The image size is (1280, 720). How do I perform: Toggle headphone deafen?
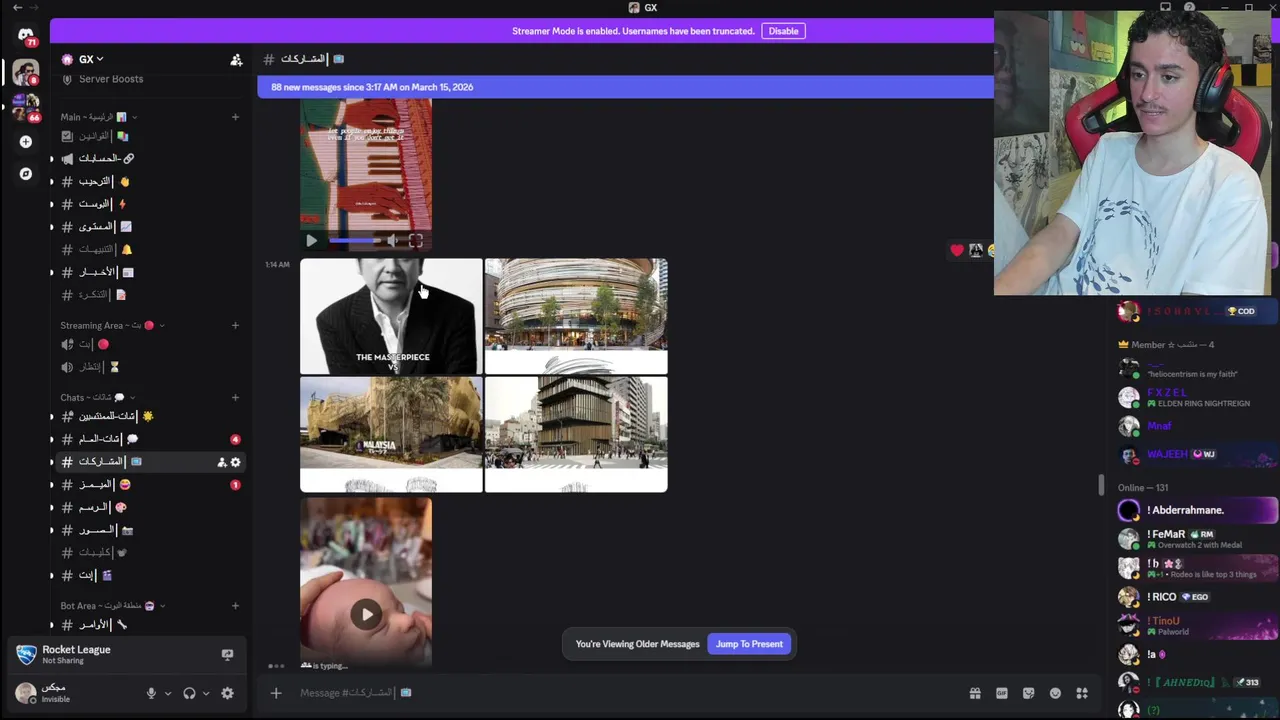pos(189,693)
